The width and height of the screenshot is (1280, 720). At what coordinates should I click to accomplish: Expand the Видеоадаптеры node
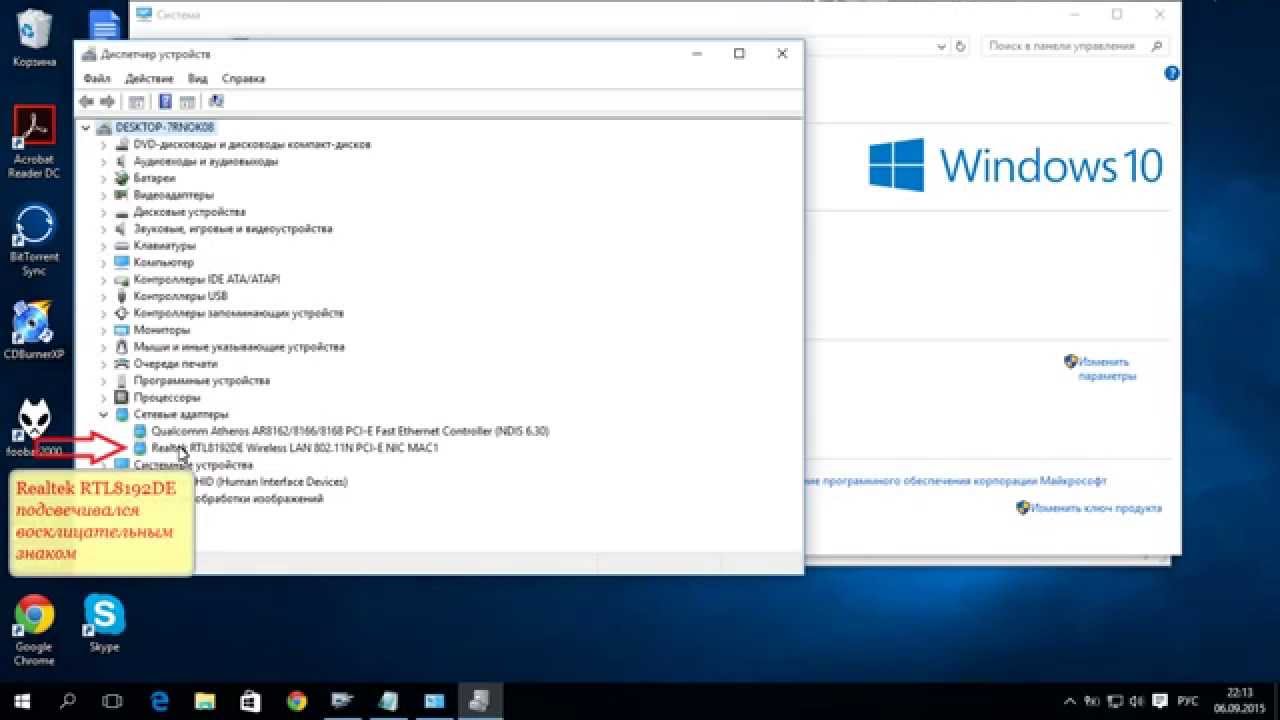point(103,195)
